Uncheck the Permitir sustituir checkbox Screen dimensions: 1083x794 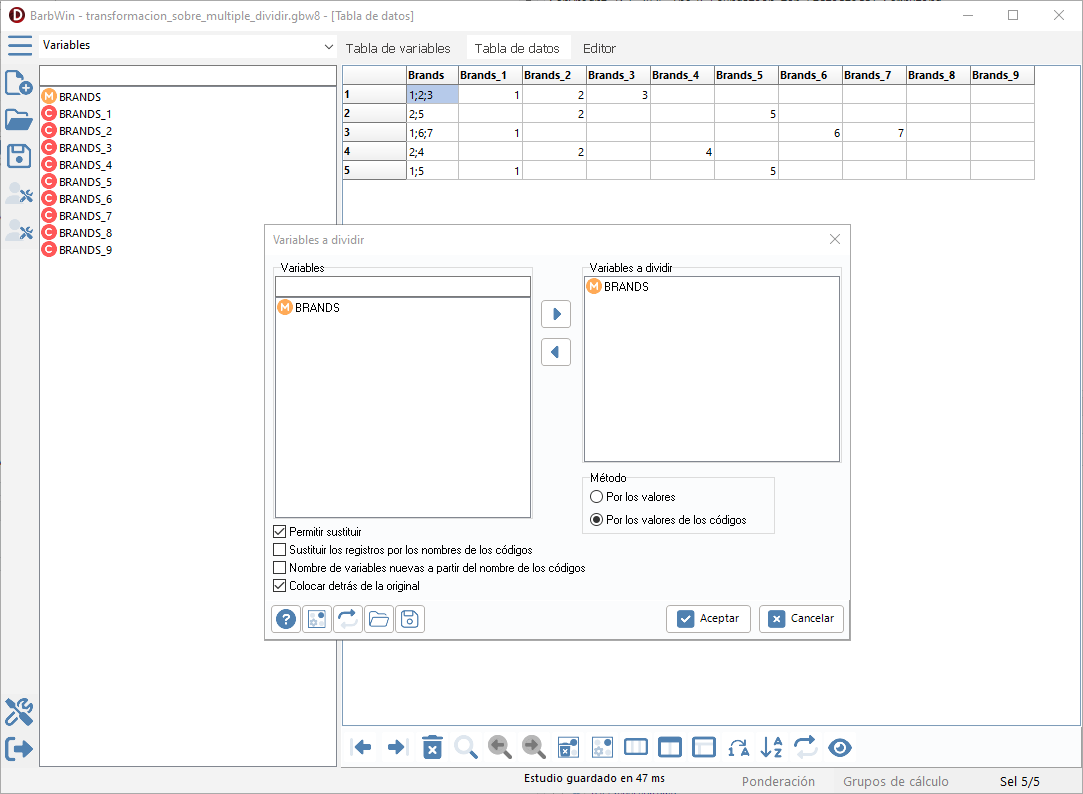pos(280,532)
